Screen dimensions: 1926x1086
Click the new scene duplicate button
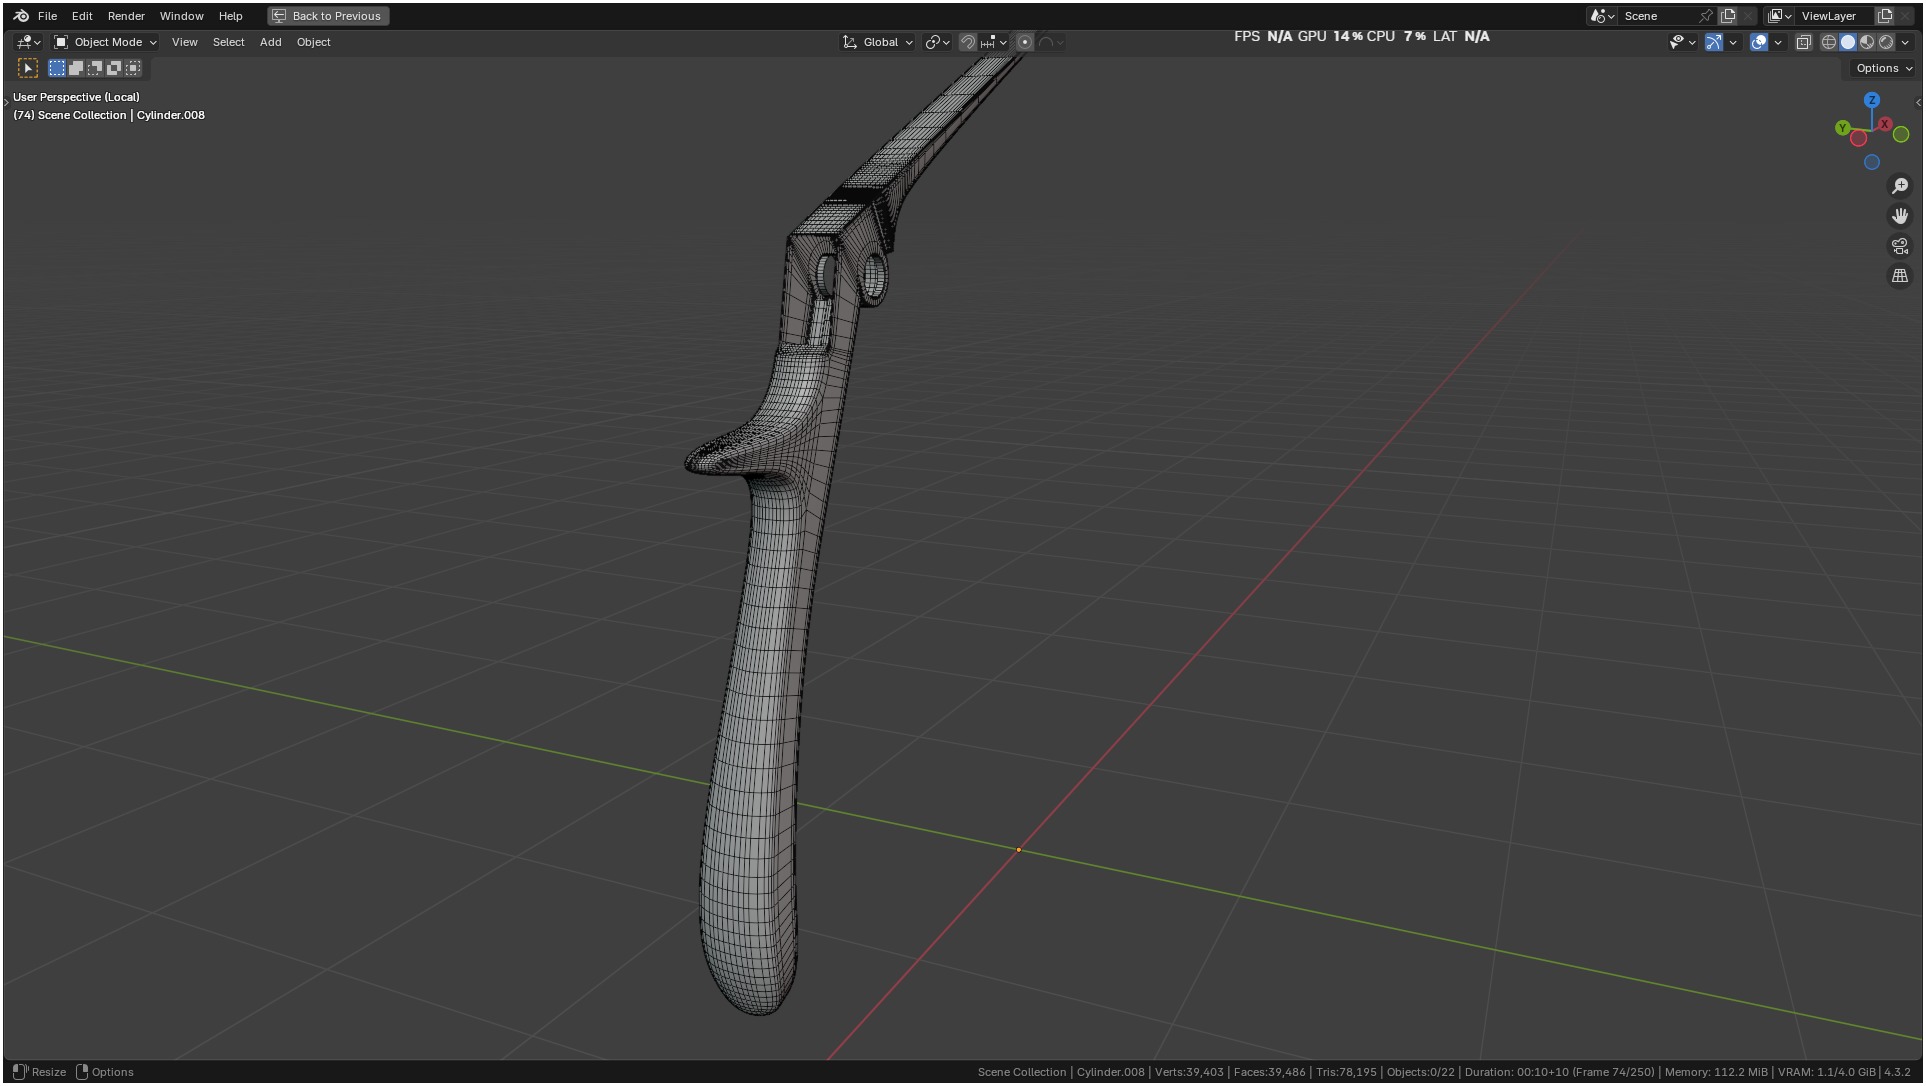pyautogui.click(x=1728, y=16)
